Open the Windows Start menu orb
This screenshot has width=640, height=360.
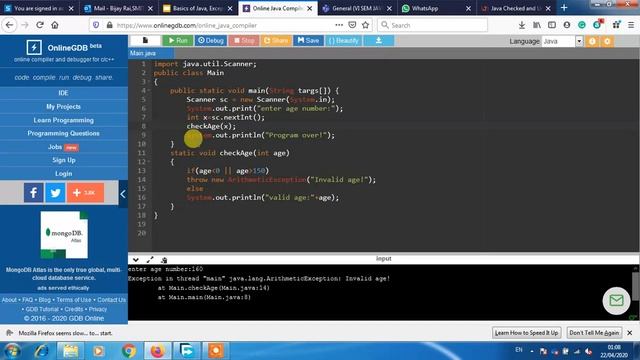13,351
